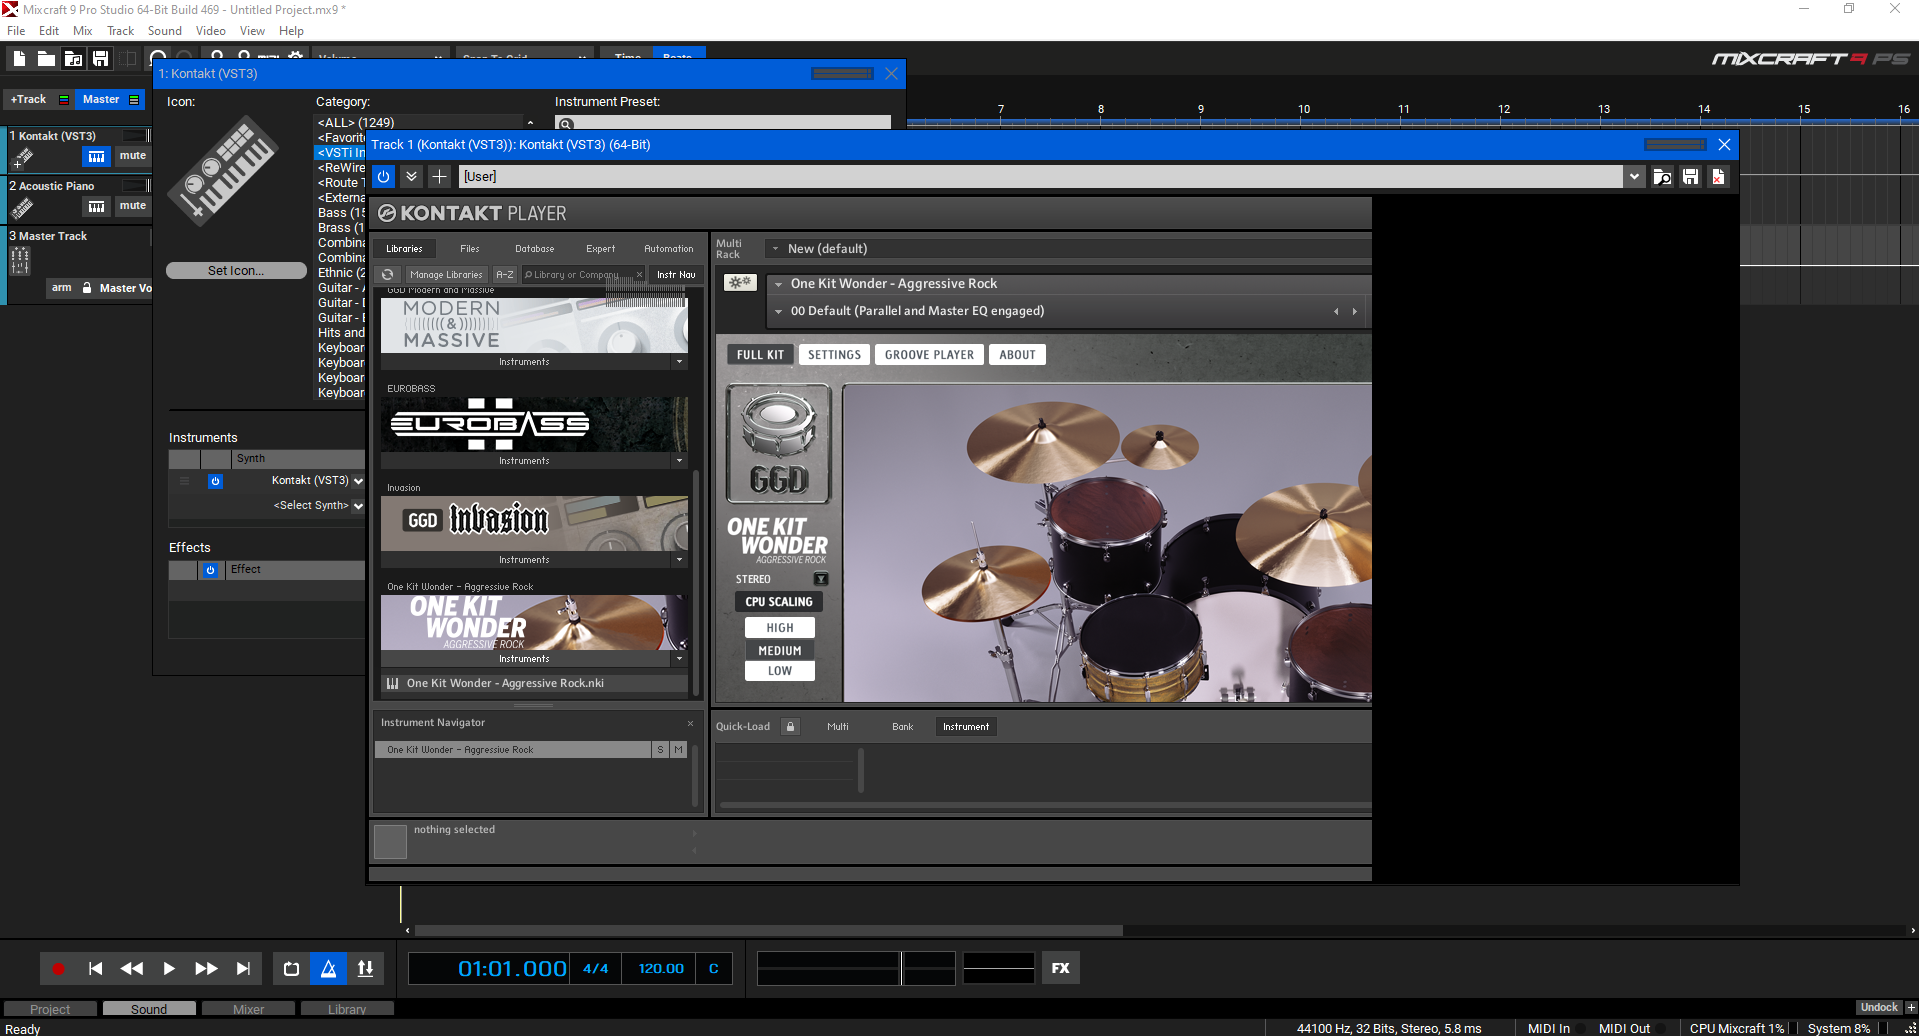Select the Library bottom tab
Screen dimensions: 1919x1036
pyautogui.click(x=347, y=1009)
